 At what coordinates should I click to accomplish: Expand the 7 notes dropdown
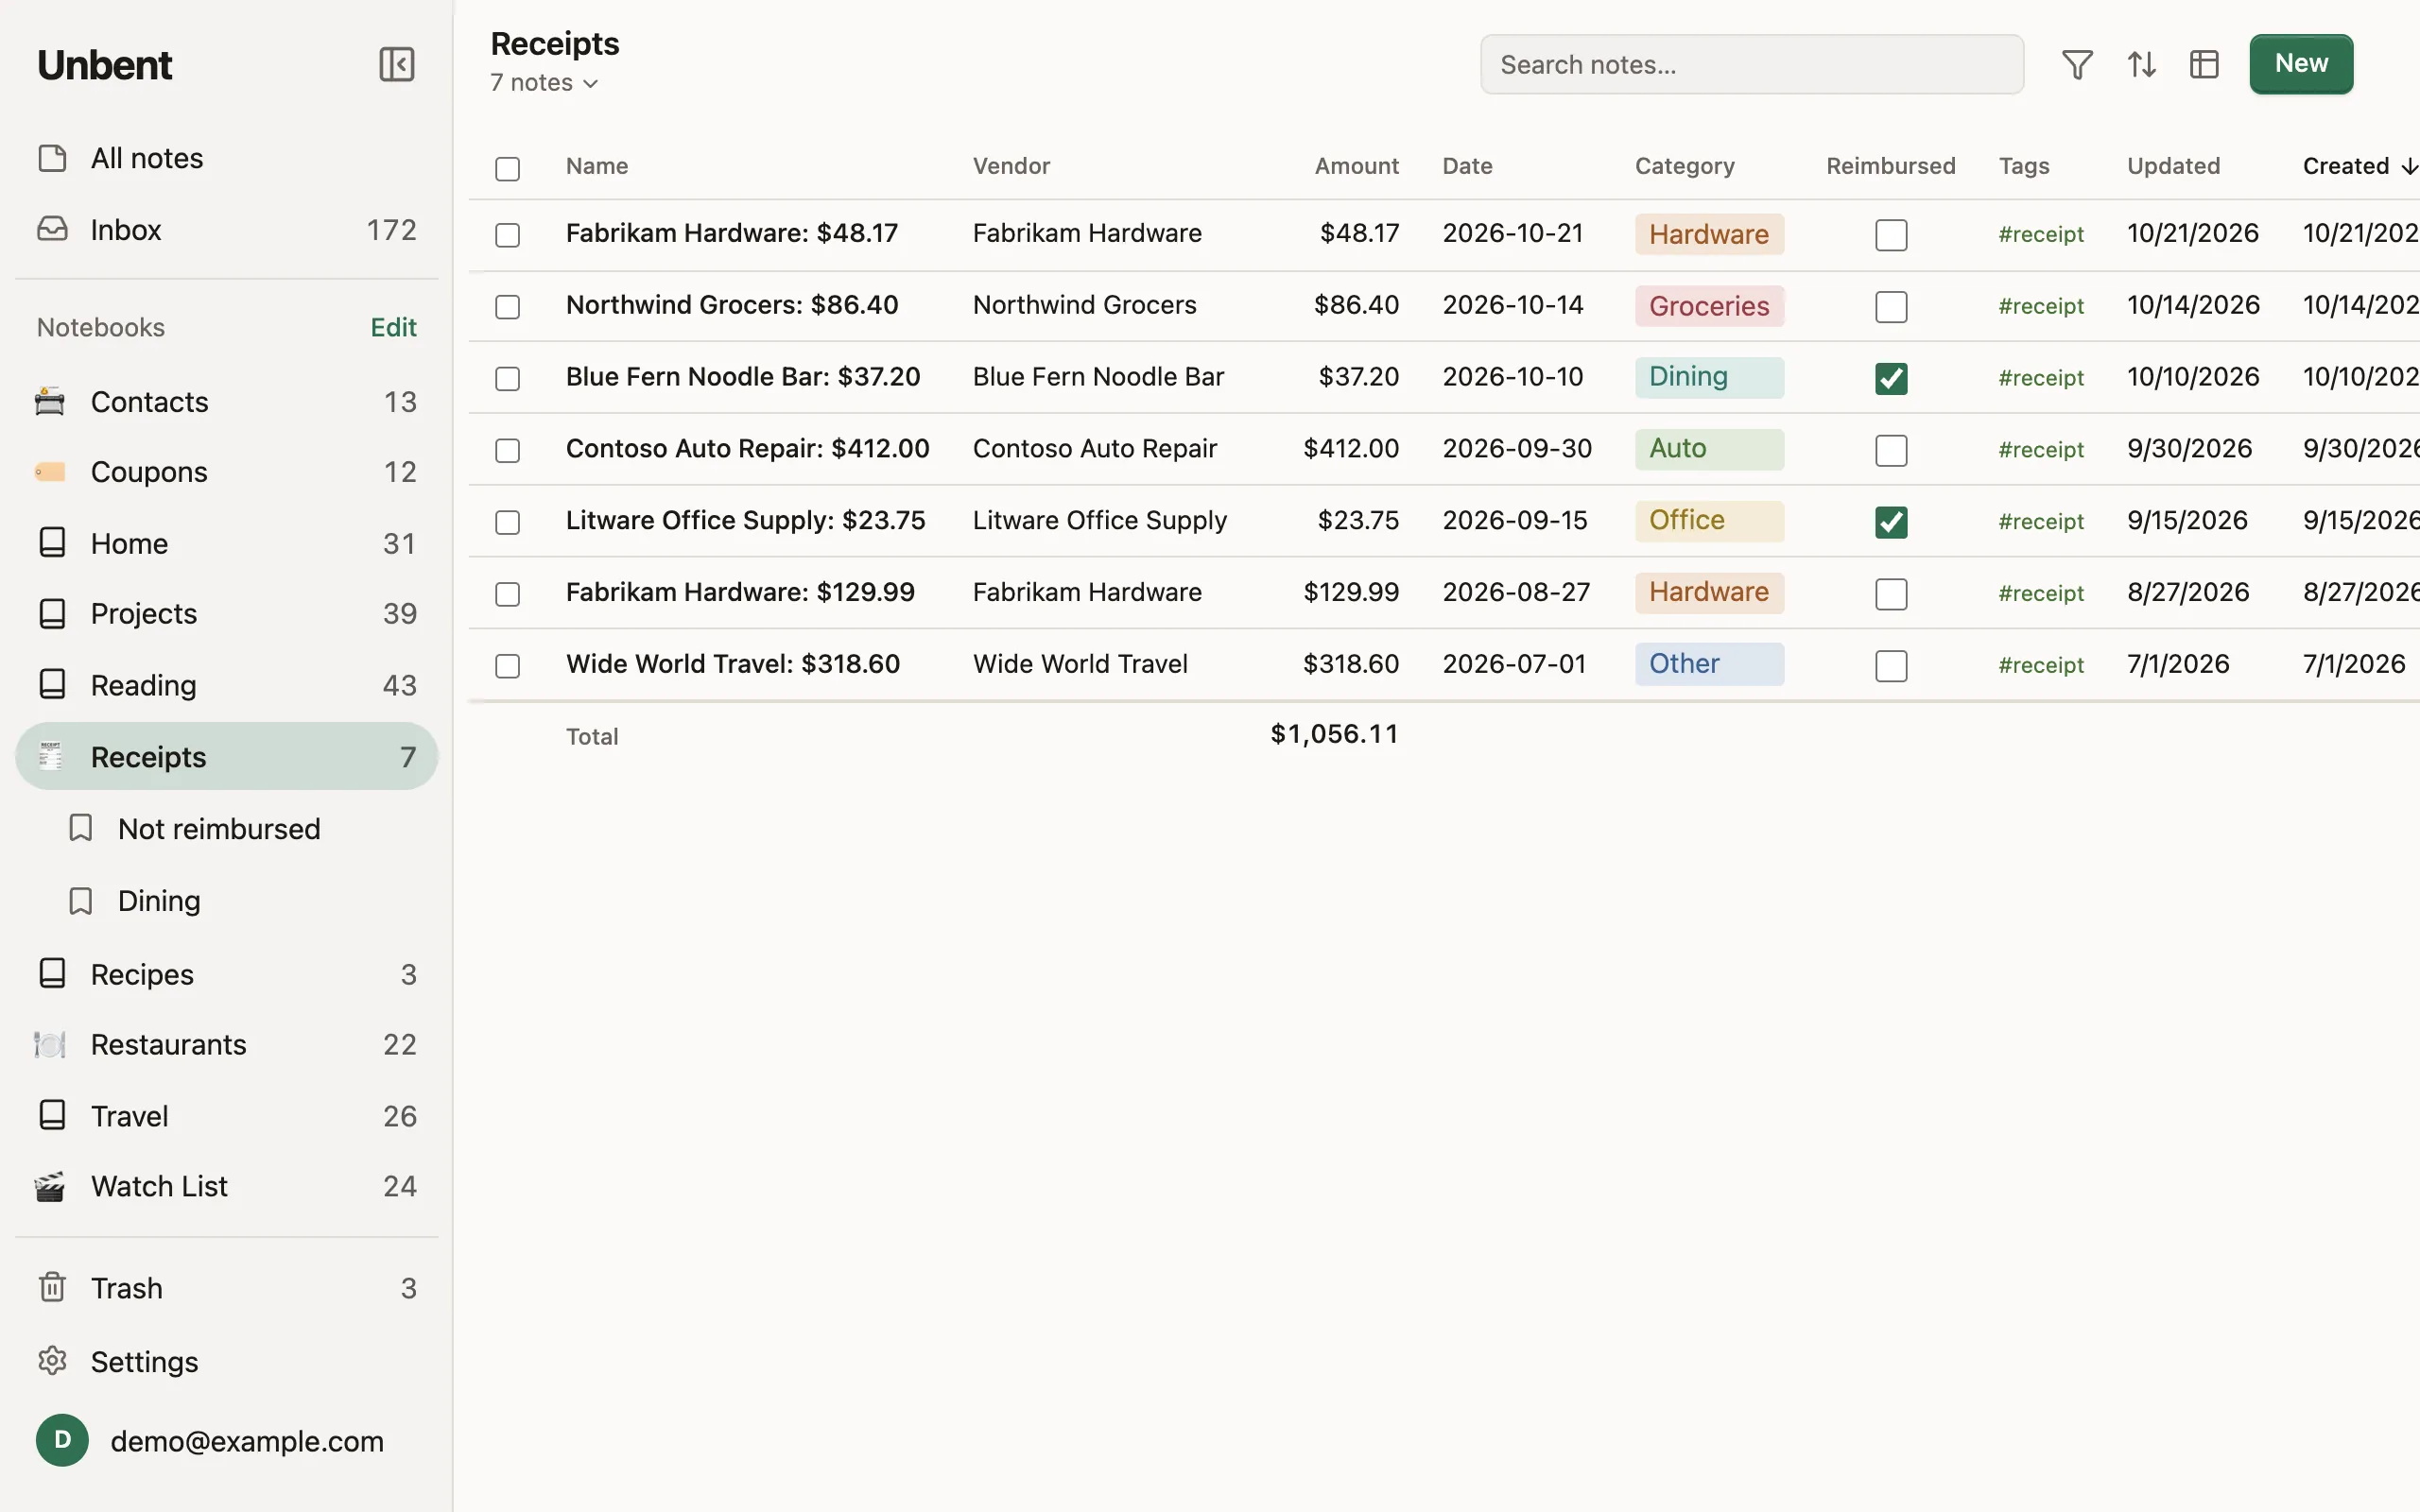[x=544, y=83]
